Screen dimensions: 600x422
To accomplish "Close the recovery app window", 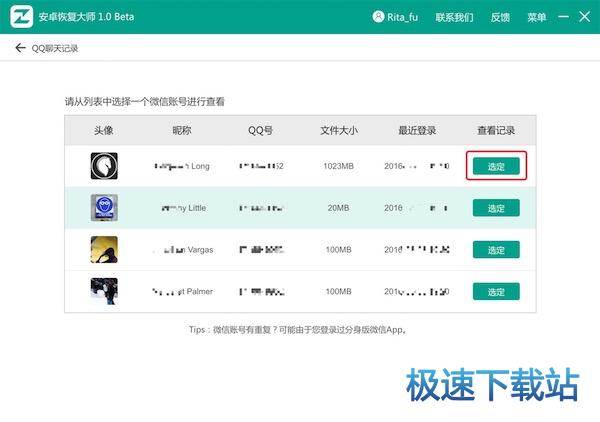I will click(584, 16).
